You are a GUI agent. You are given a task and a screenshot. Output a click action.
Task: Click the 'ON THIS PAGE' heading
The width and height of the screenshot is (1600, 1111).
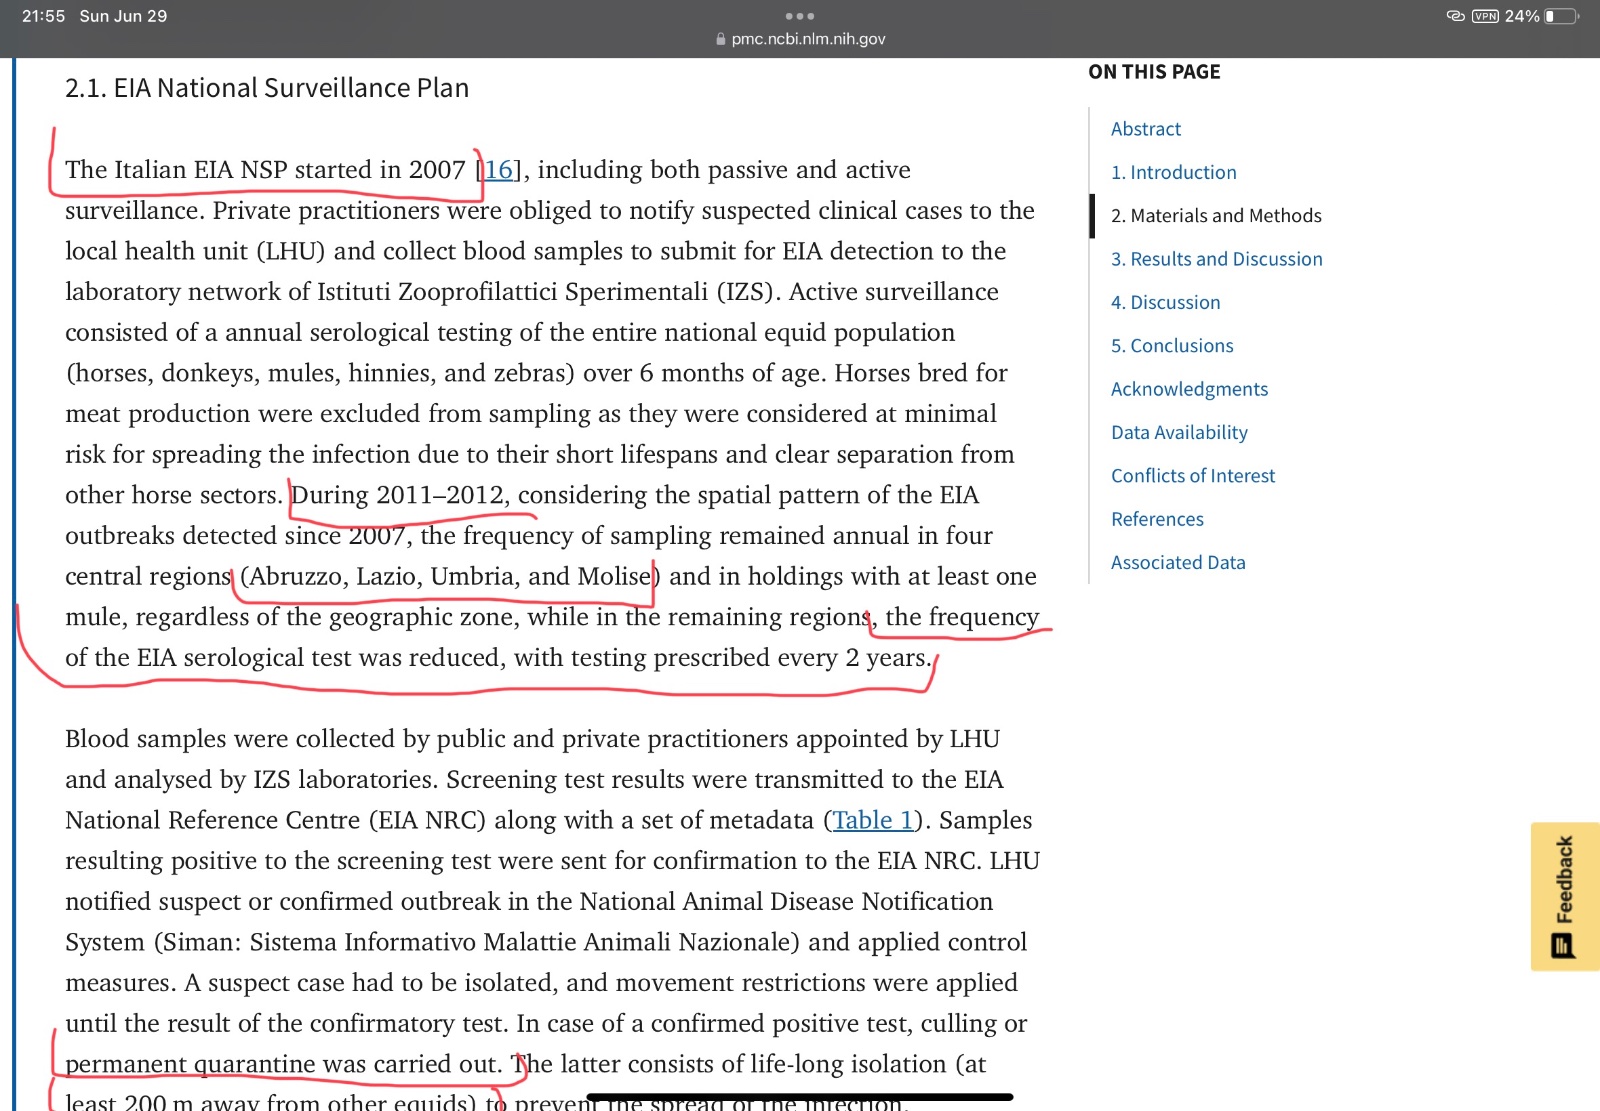pyautogui.click(x=1154, y=72)
